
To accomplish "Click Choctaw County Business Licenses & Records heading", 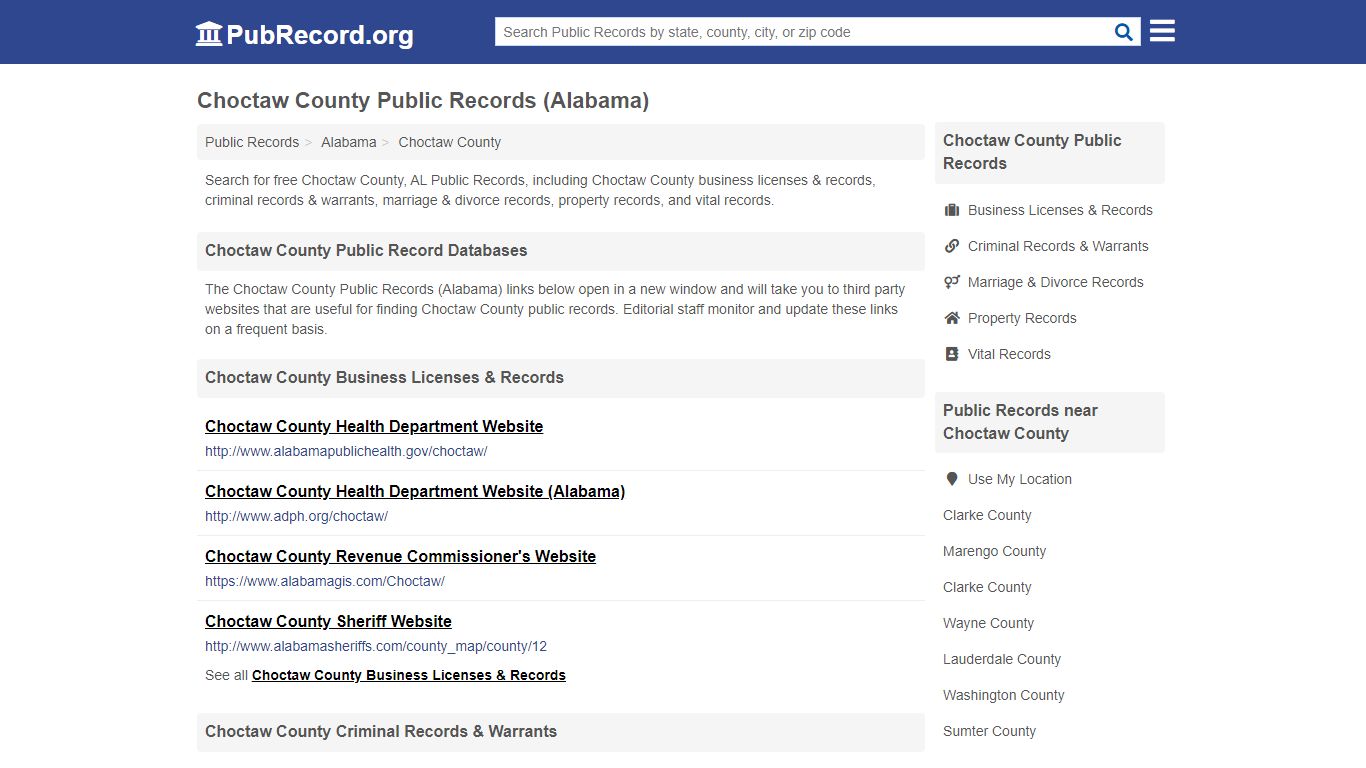I will click(384, 377).
